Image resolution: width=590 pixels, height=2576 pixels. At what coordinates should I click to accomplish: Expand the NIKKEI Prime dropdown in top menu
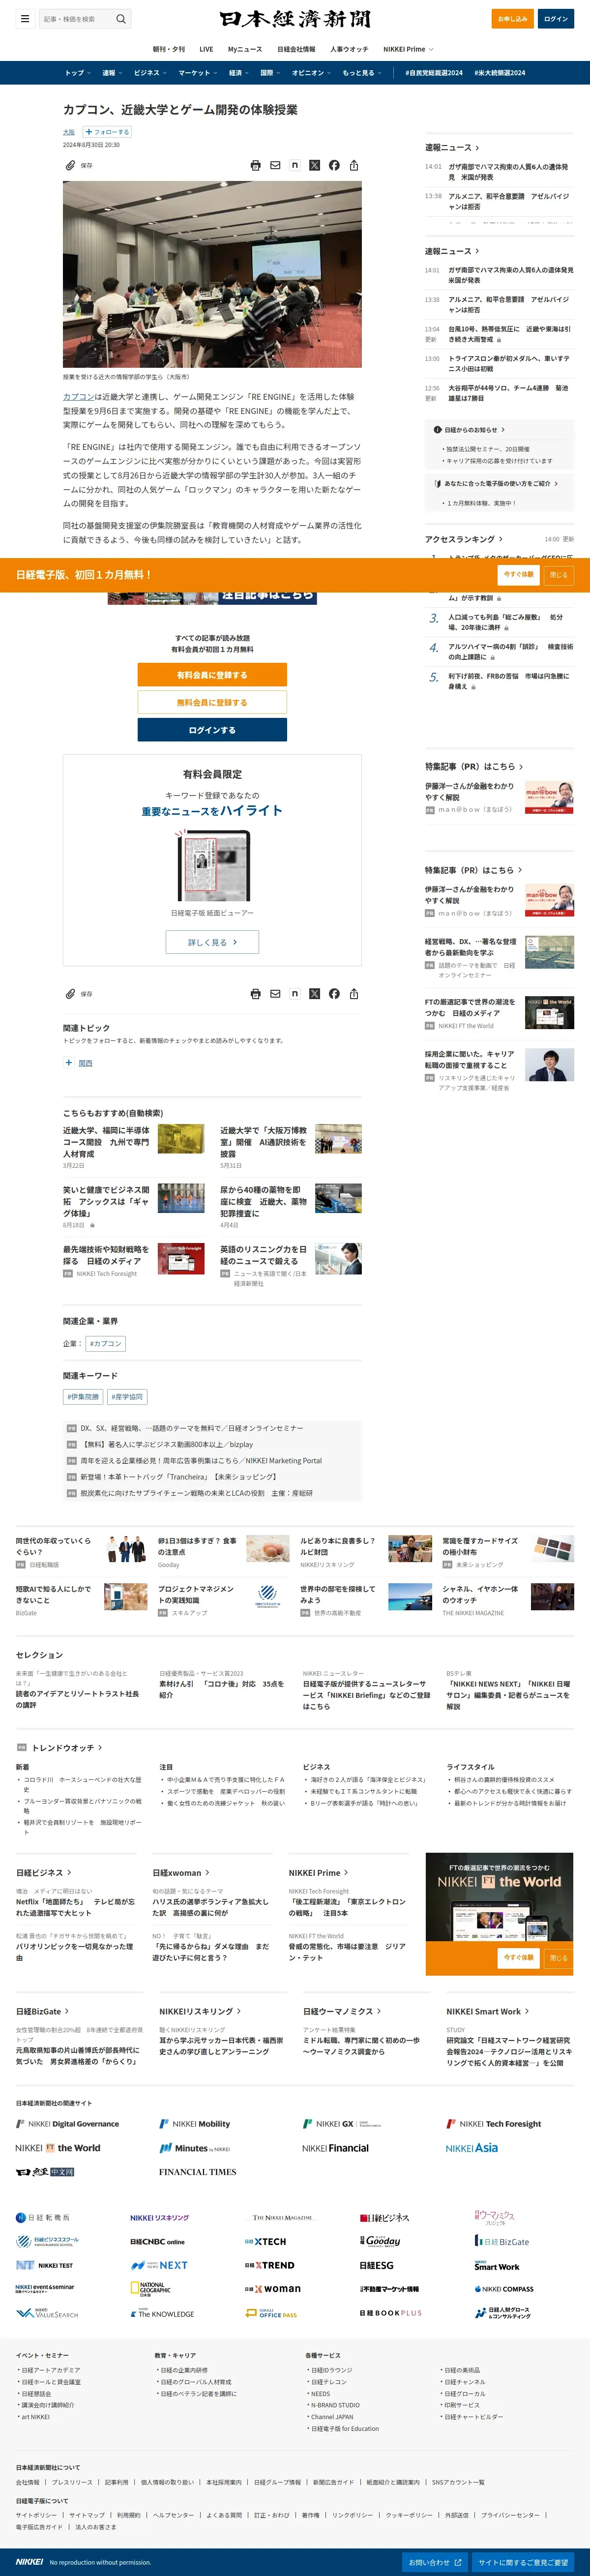pyautogui.click(x=408, y=49)
